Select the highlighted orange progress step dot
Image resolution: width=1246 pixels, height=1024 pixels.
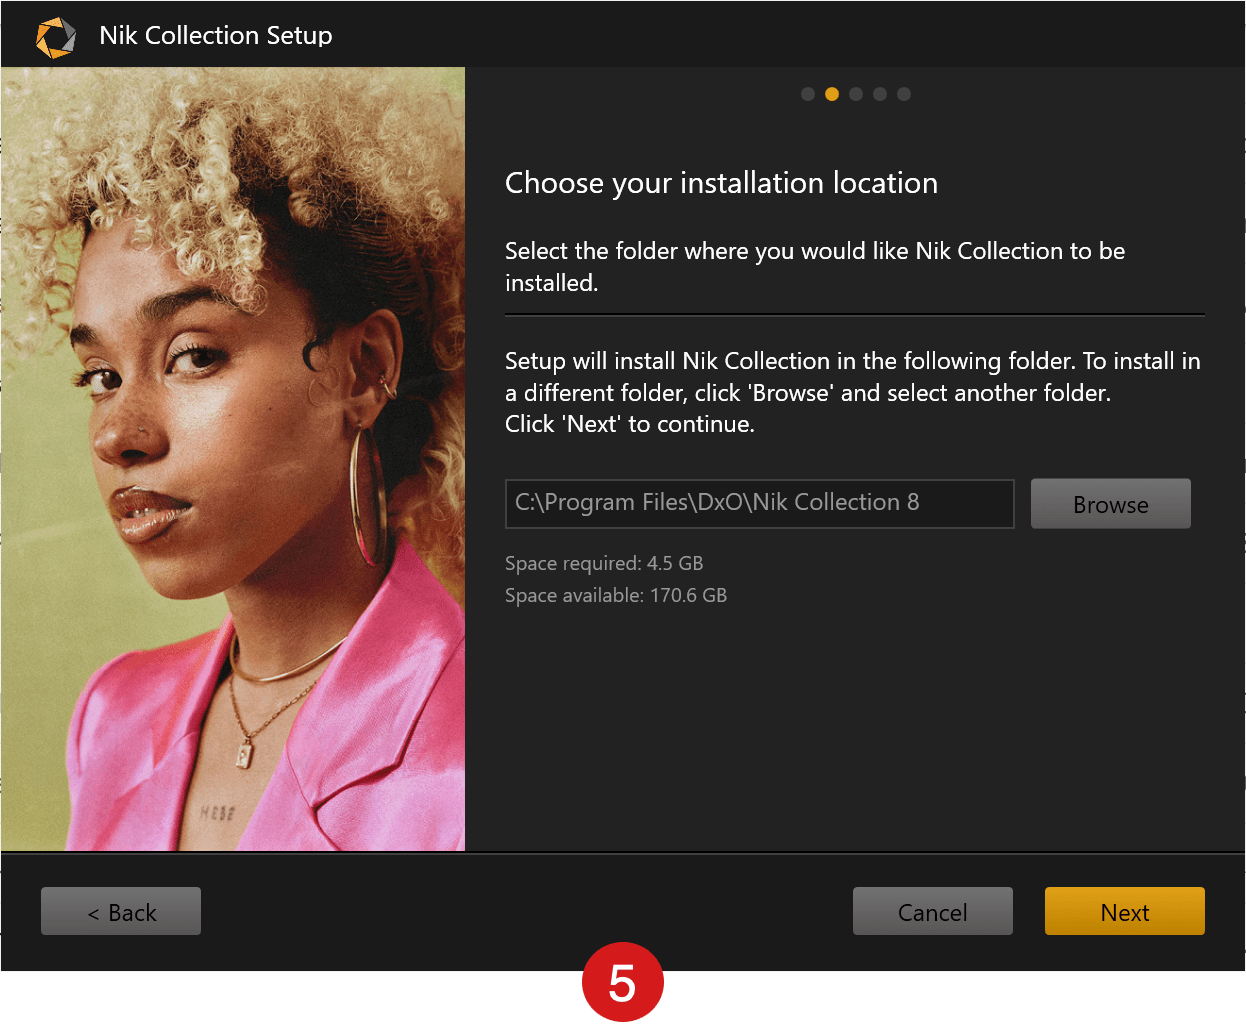pos(832,94)
